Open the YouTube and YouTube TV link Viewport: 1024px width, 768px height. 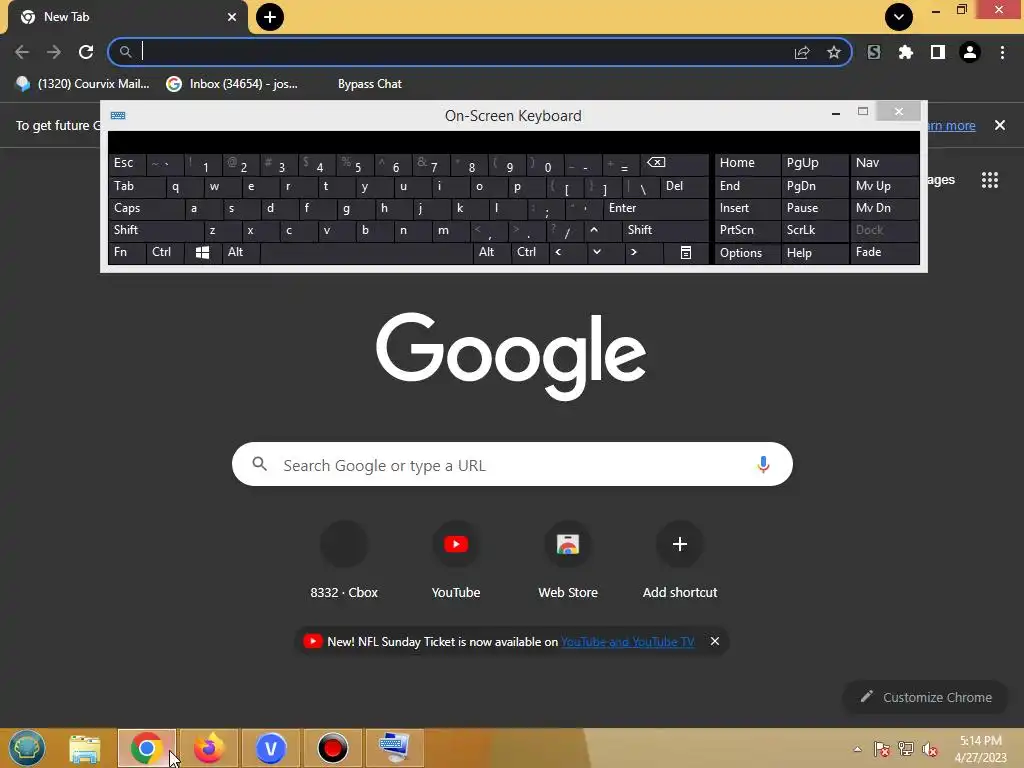[x=628, y=642]
